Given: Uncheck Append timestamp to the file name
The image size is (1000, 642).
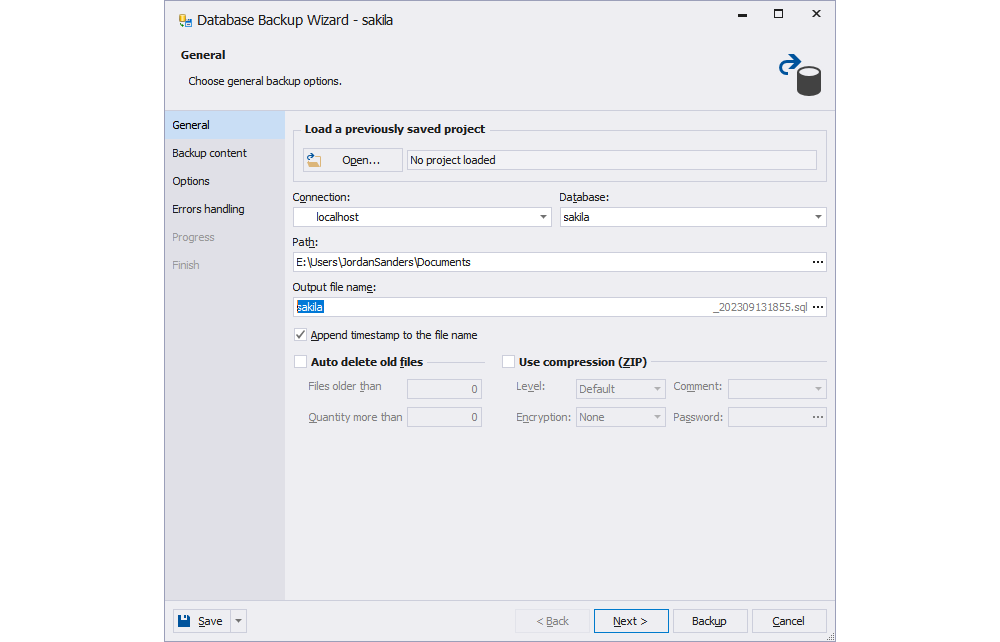Looking at the screenshot, I should click(x=300, y=335).
